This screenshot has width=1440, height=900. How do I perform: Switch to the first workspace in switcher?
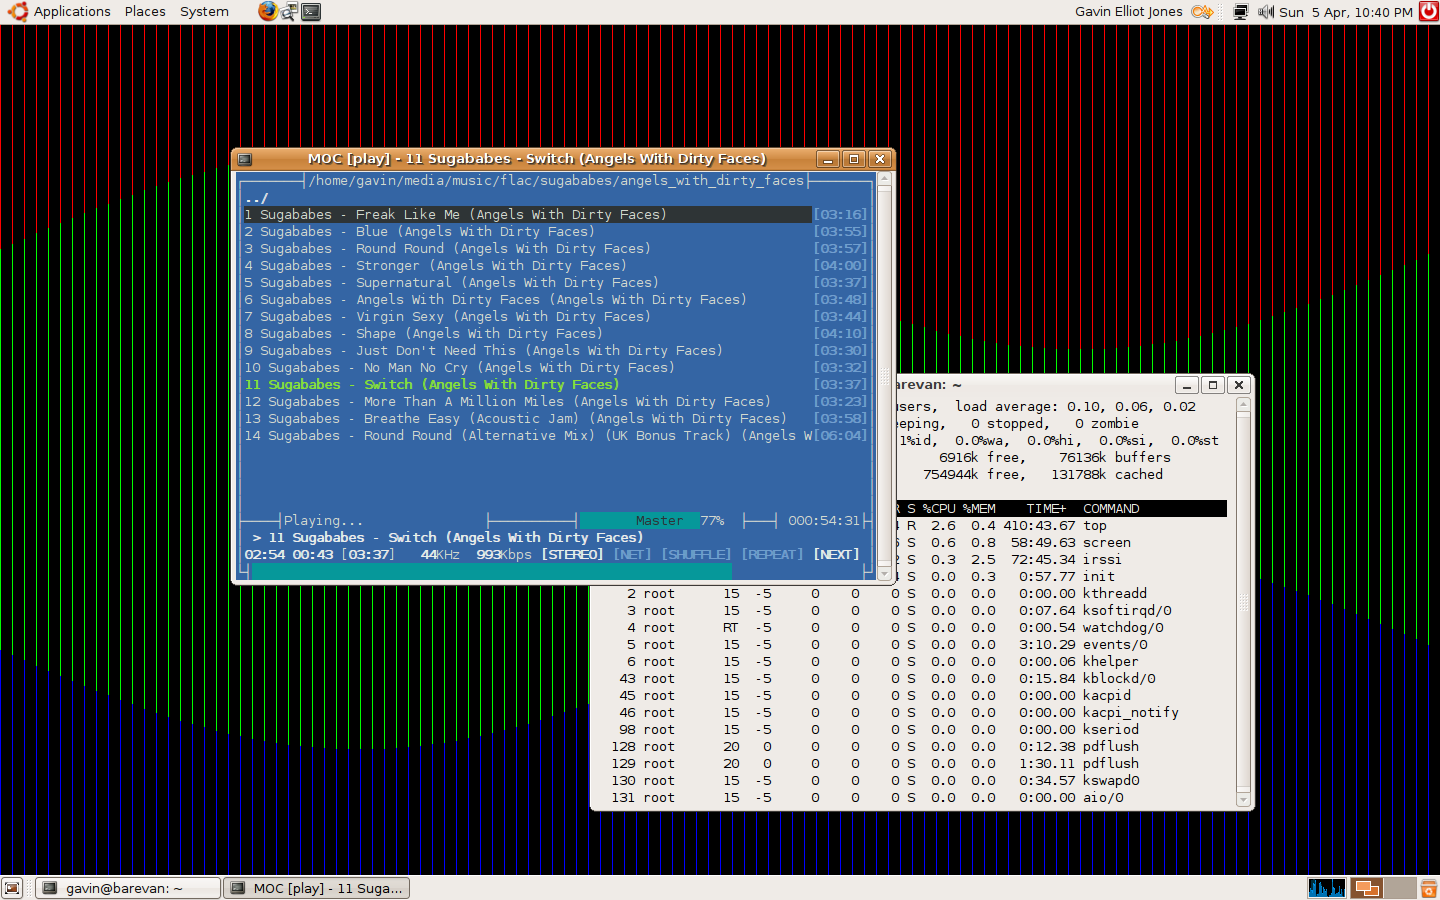tap(1366, 888)
